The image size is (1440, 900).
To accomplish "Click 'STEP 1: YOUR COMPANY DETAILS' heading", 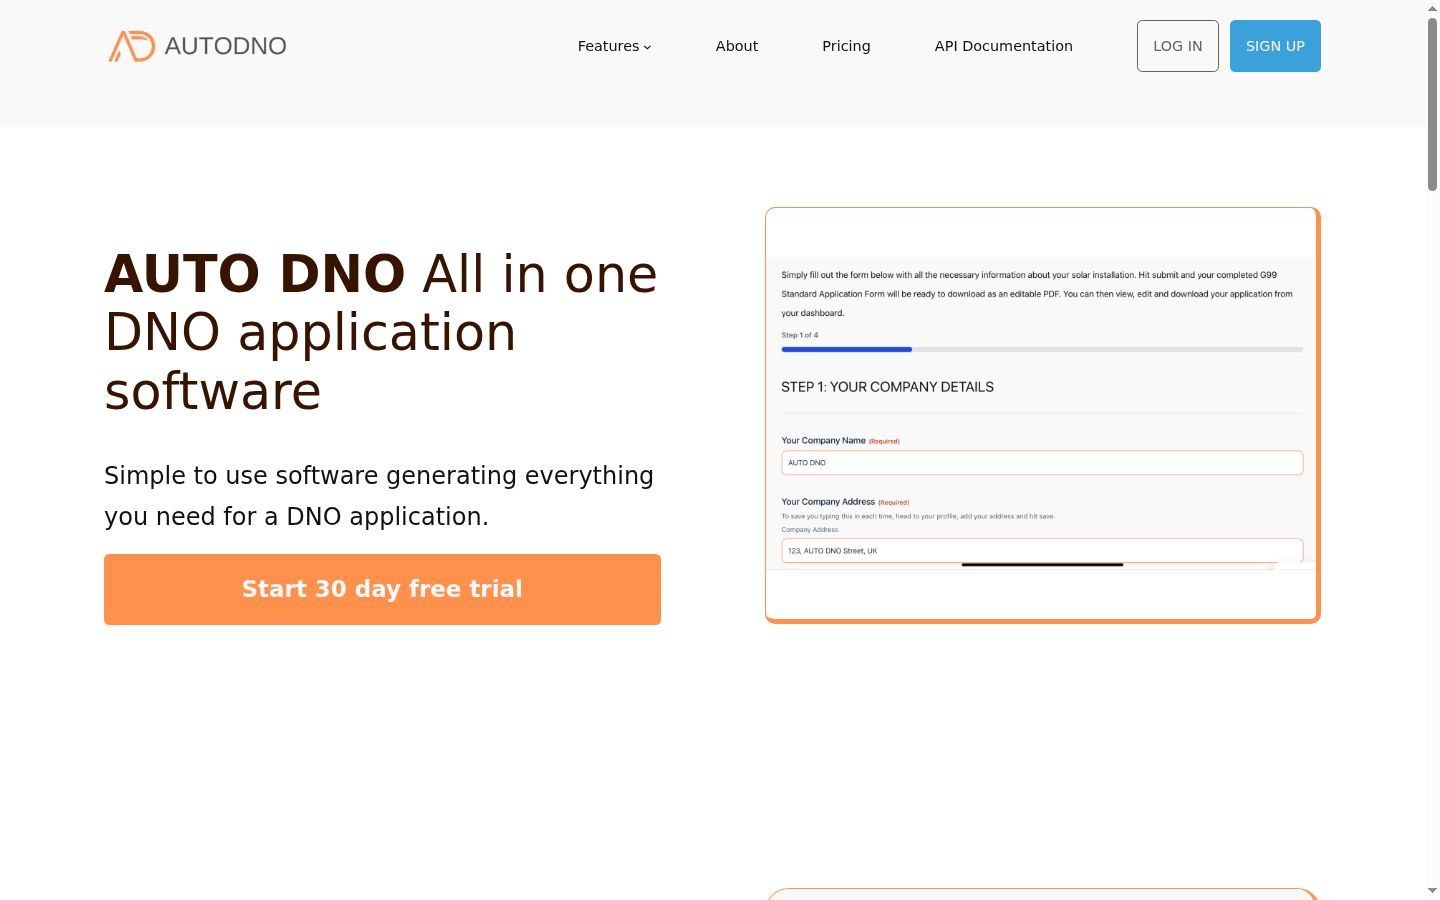I will (x=887, y=387).
